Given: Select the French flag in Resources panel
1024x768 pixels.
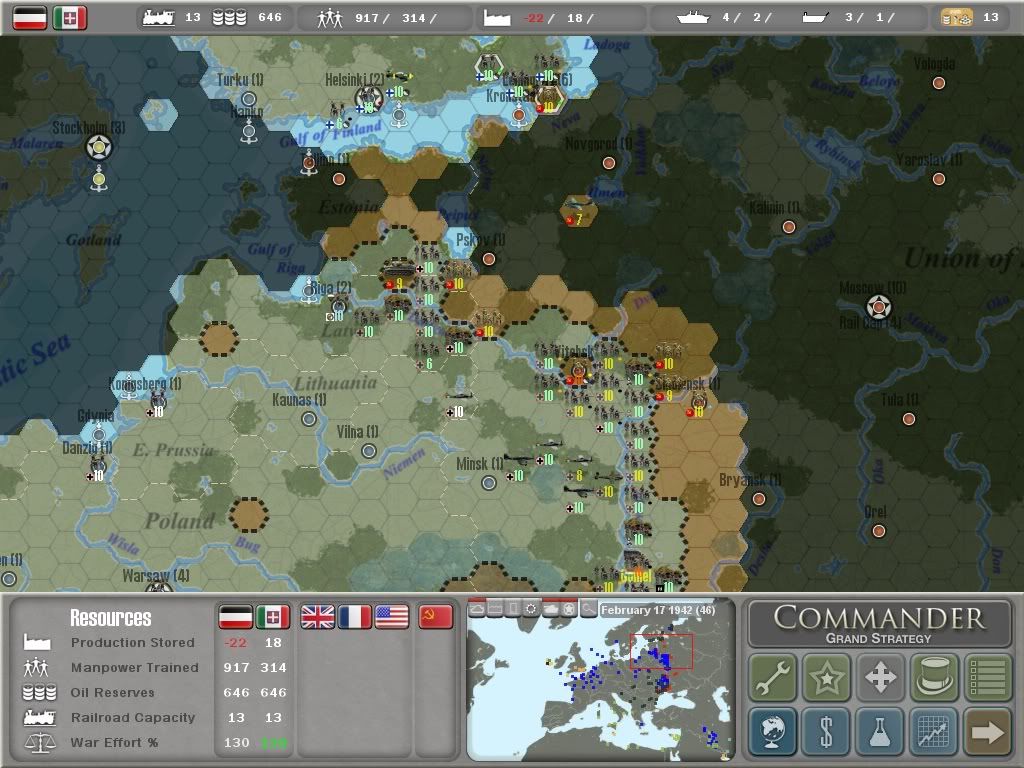Looking at the screenshot, I should [x=355, y=616].
